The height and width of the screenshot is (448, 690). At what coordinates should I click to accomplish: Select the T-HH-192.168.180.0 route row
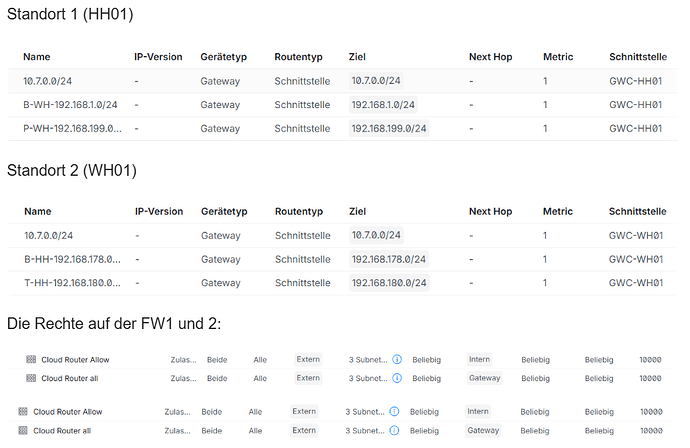pyautogui.click(x=343, y=283)
